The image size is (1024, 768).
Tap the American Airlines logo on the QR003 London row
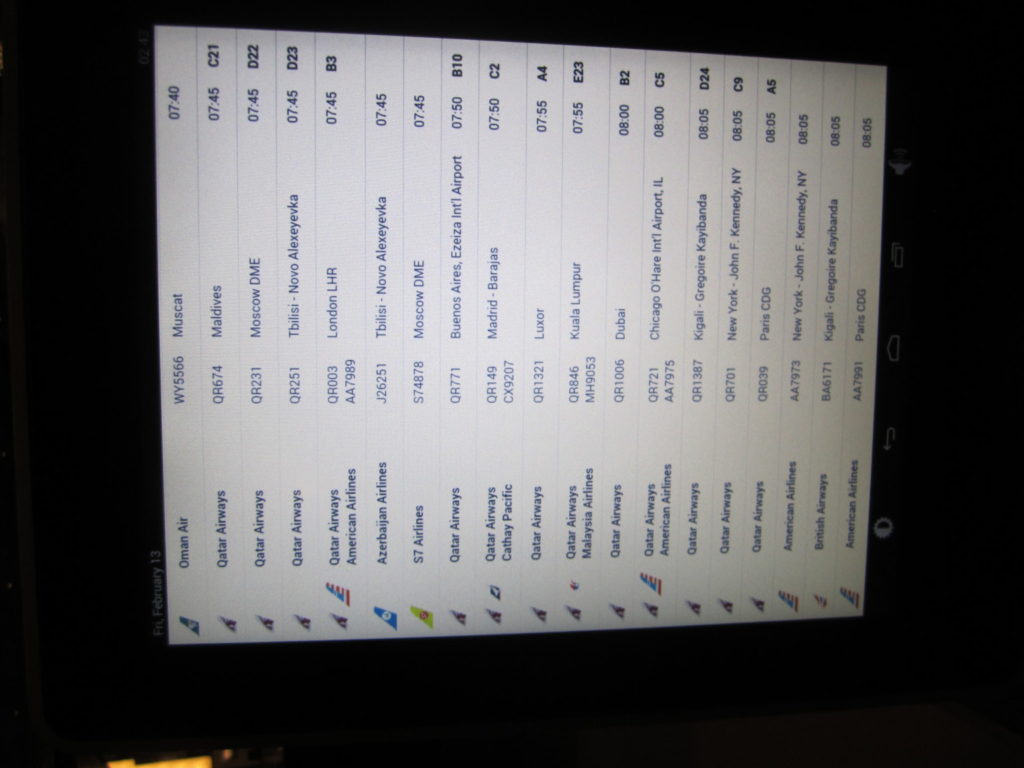click(337, 594)
